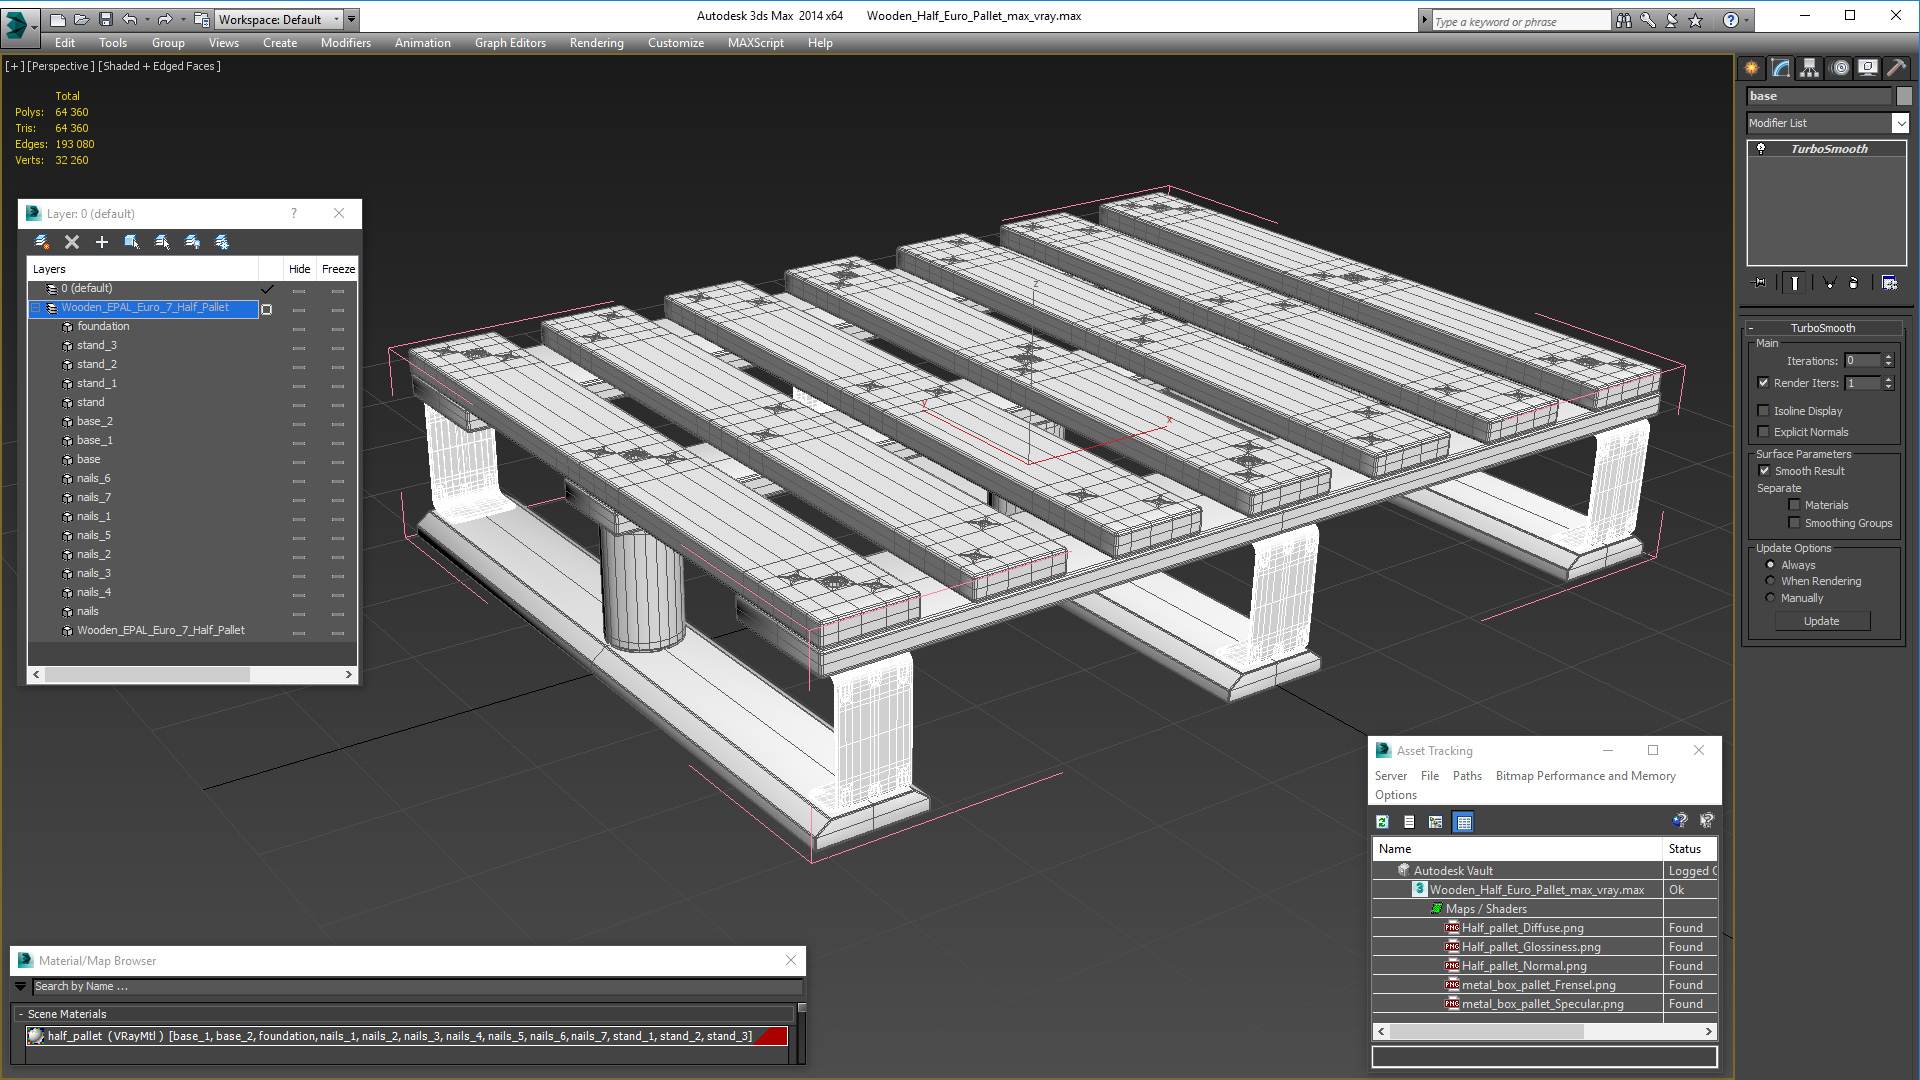Click the Redo arrow icon

[165, 19]
